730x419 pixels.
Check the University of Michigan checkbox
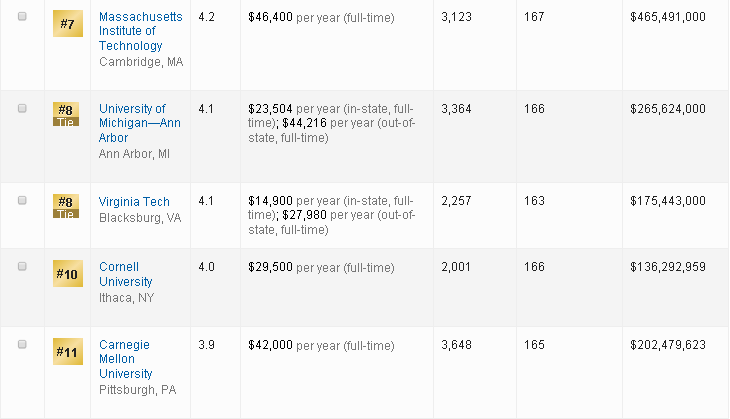point(23,109)
